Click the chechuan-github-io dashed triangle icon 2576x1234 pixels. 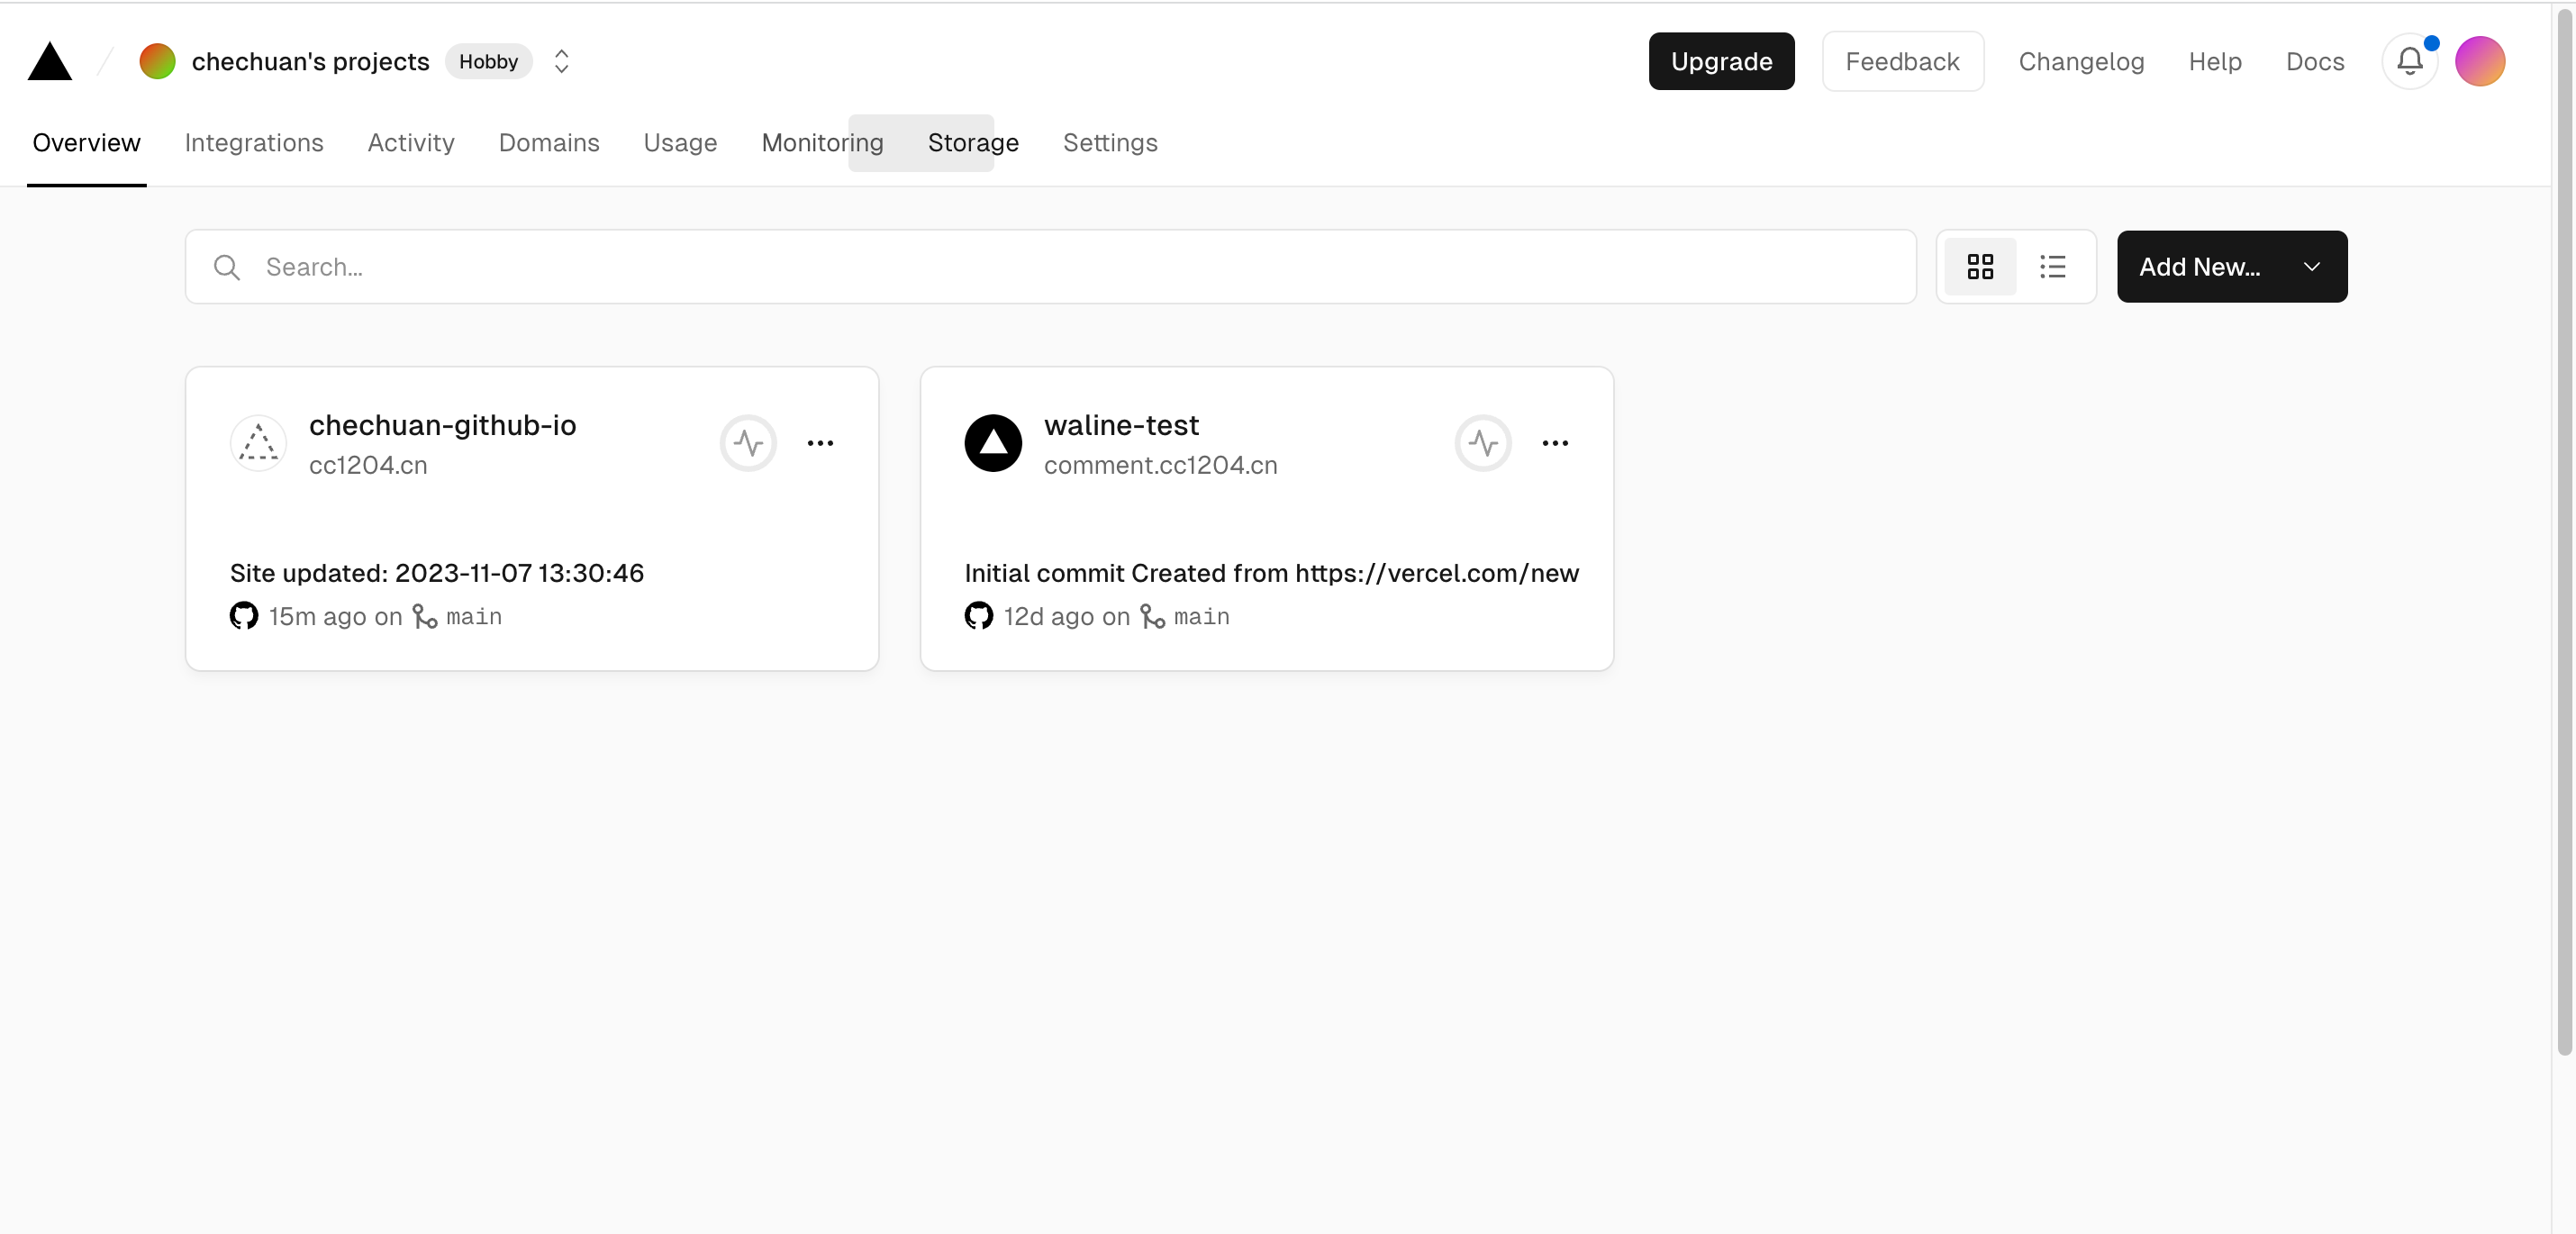(258, 443)
